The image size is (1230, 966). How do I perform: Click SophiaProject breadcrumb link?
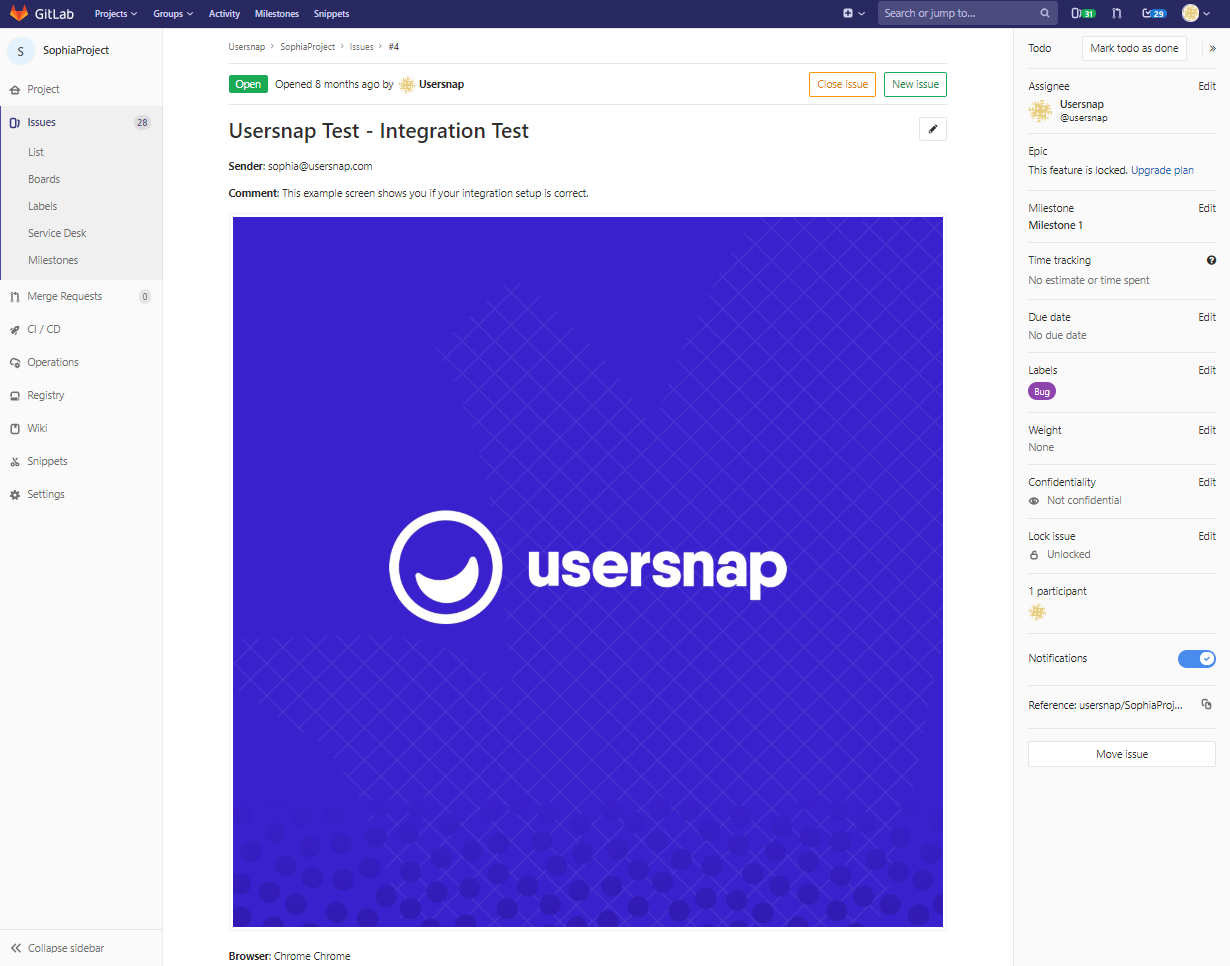click(308, 47)
